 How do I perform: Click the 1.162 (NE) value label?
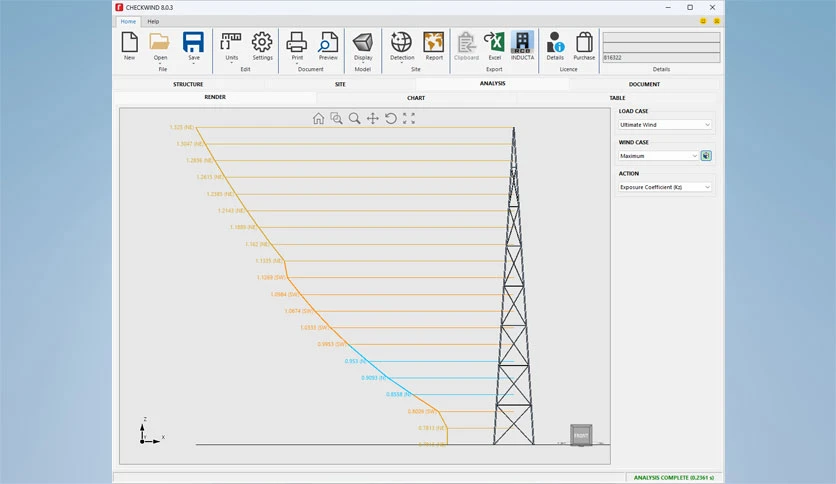coord(258,244)
